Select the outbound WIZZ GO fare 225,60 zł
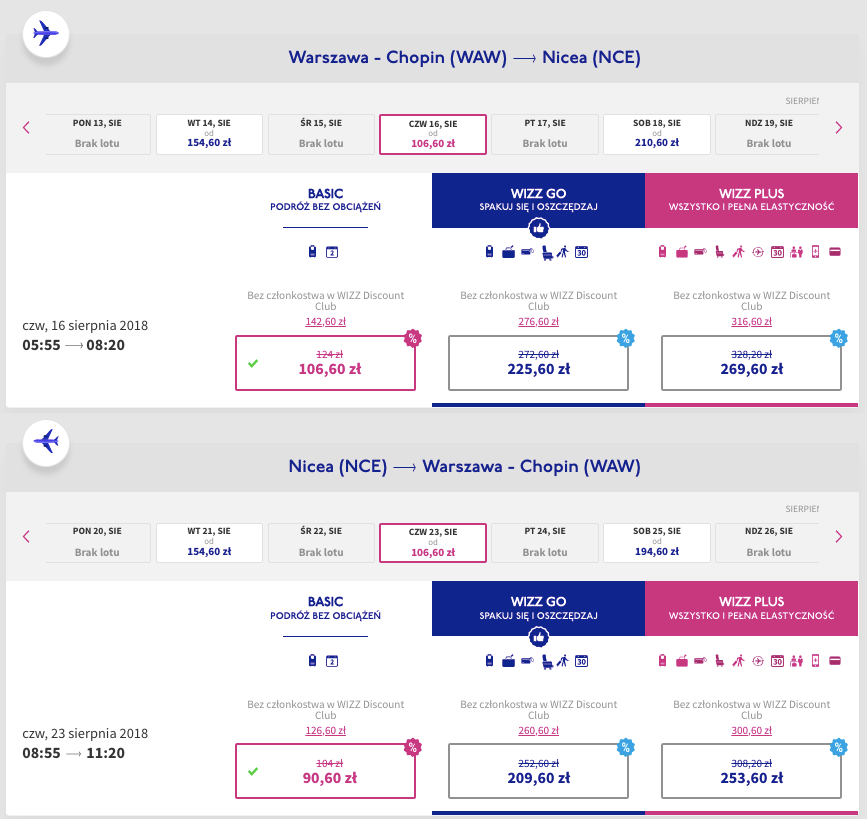The height and width of the screenshot is (821, 867). point(538,362)
